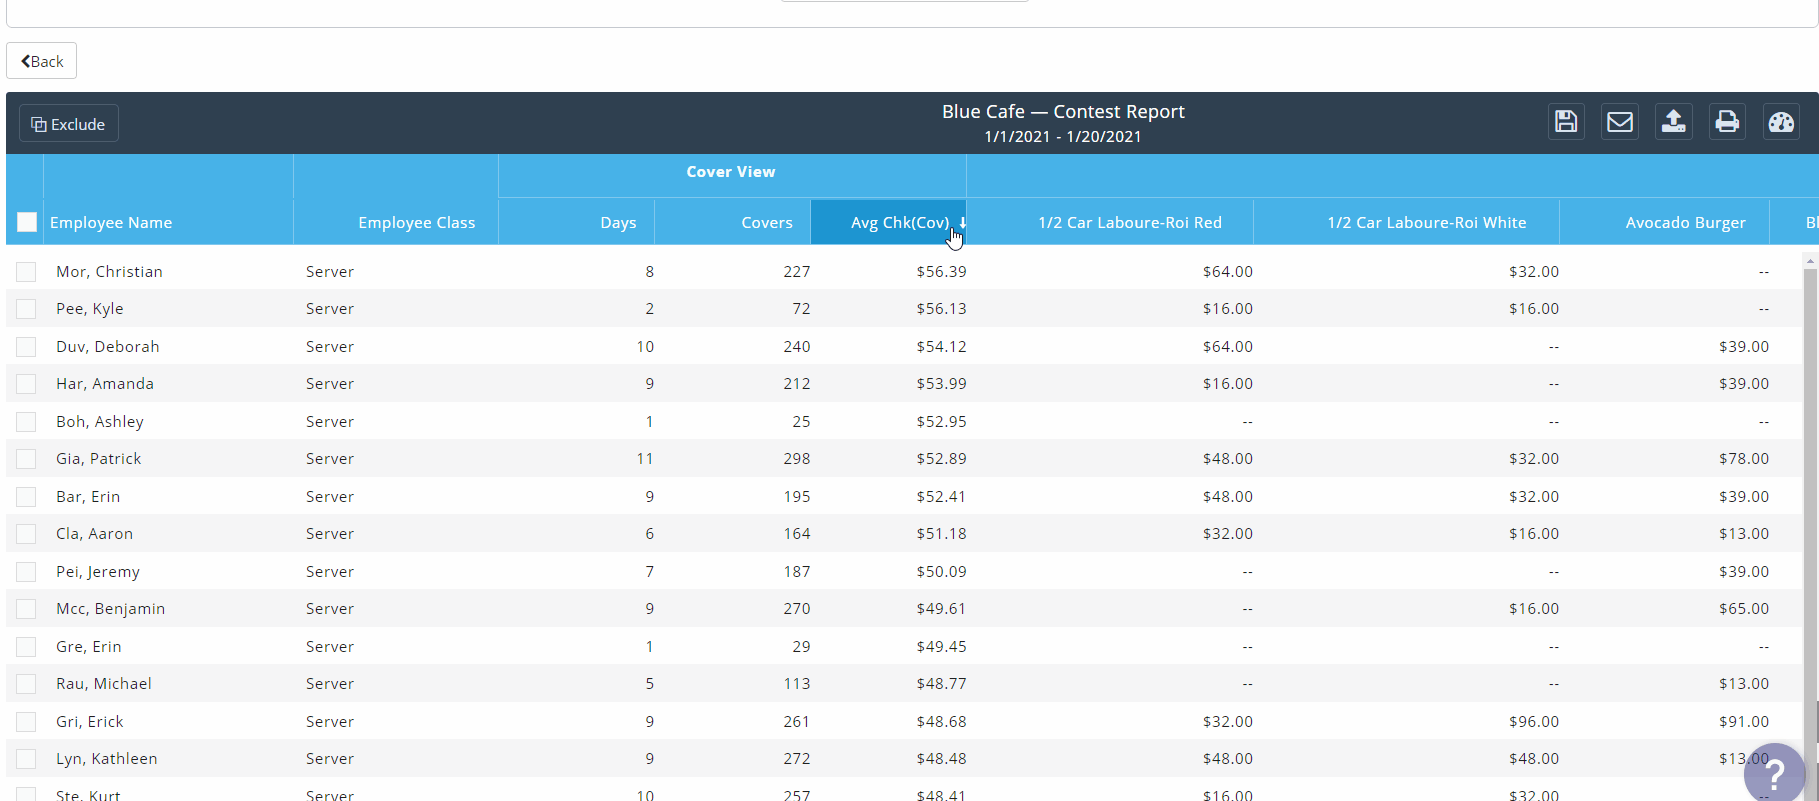Viewport: 1819px width, 801px height.
Task: Tick the checkbox for Rau, Michael
Action: click(27, 684)
